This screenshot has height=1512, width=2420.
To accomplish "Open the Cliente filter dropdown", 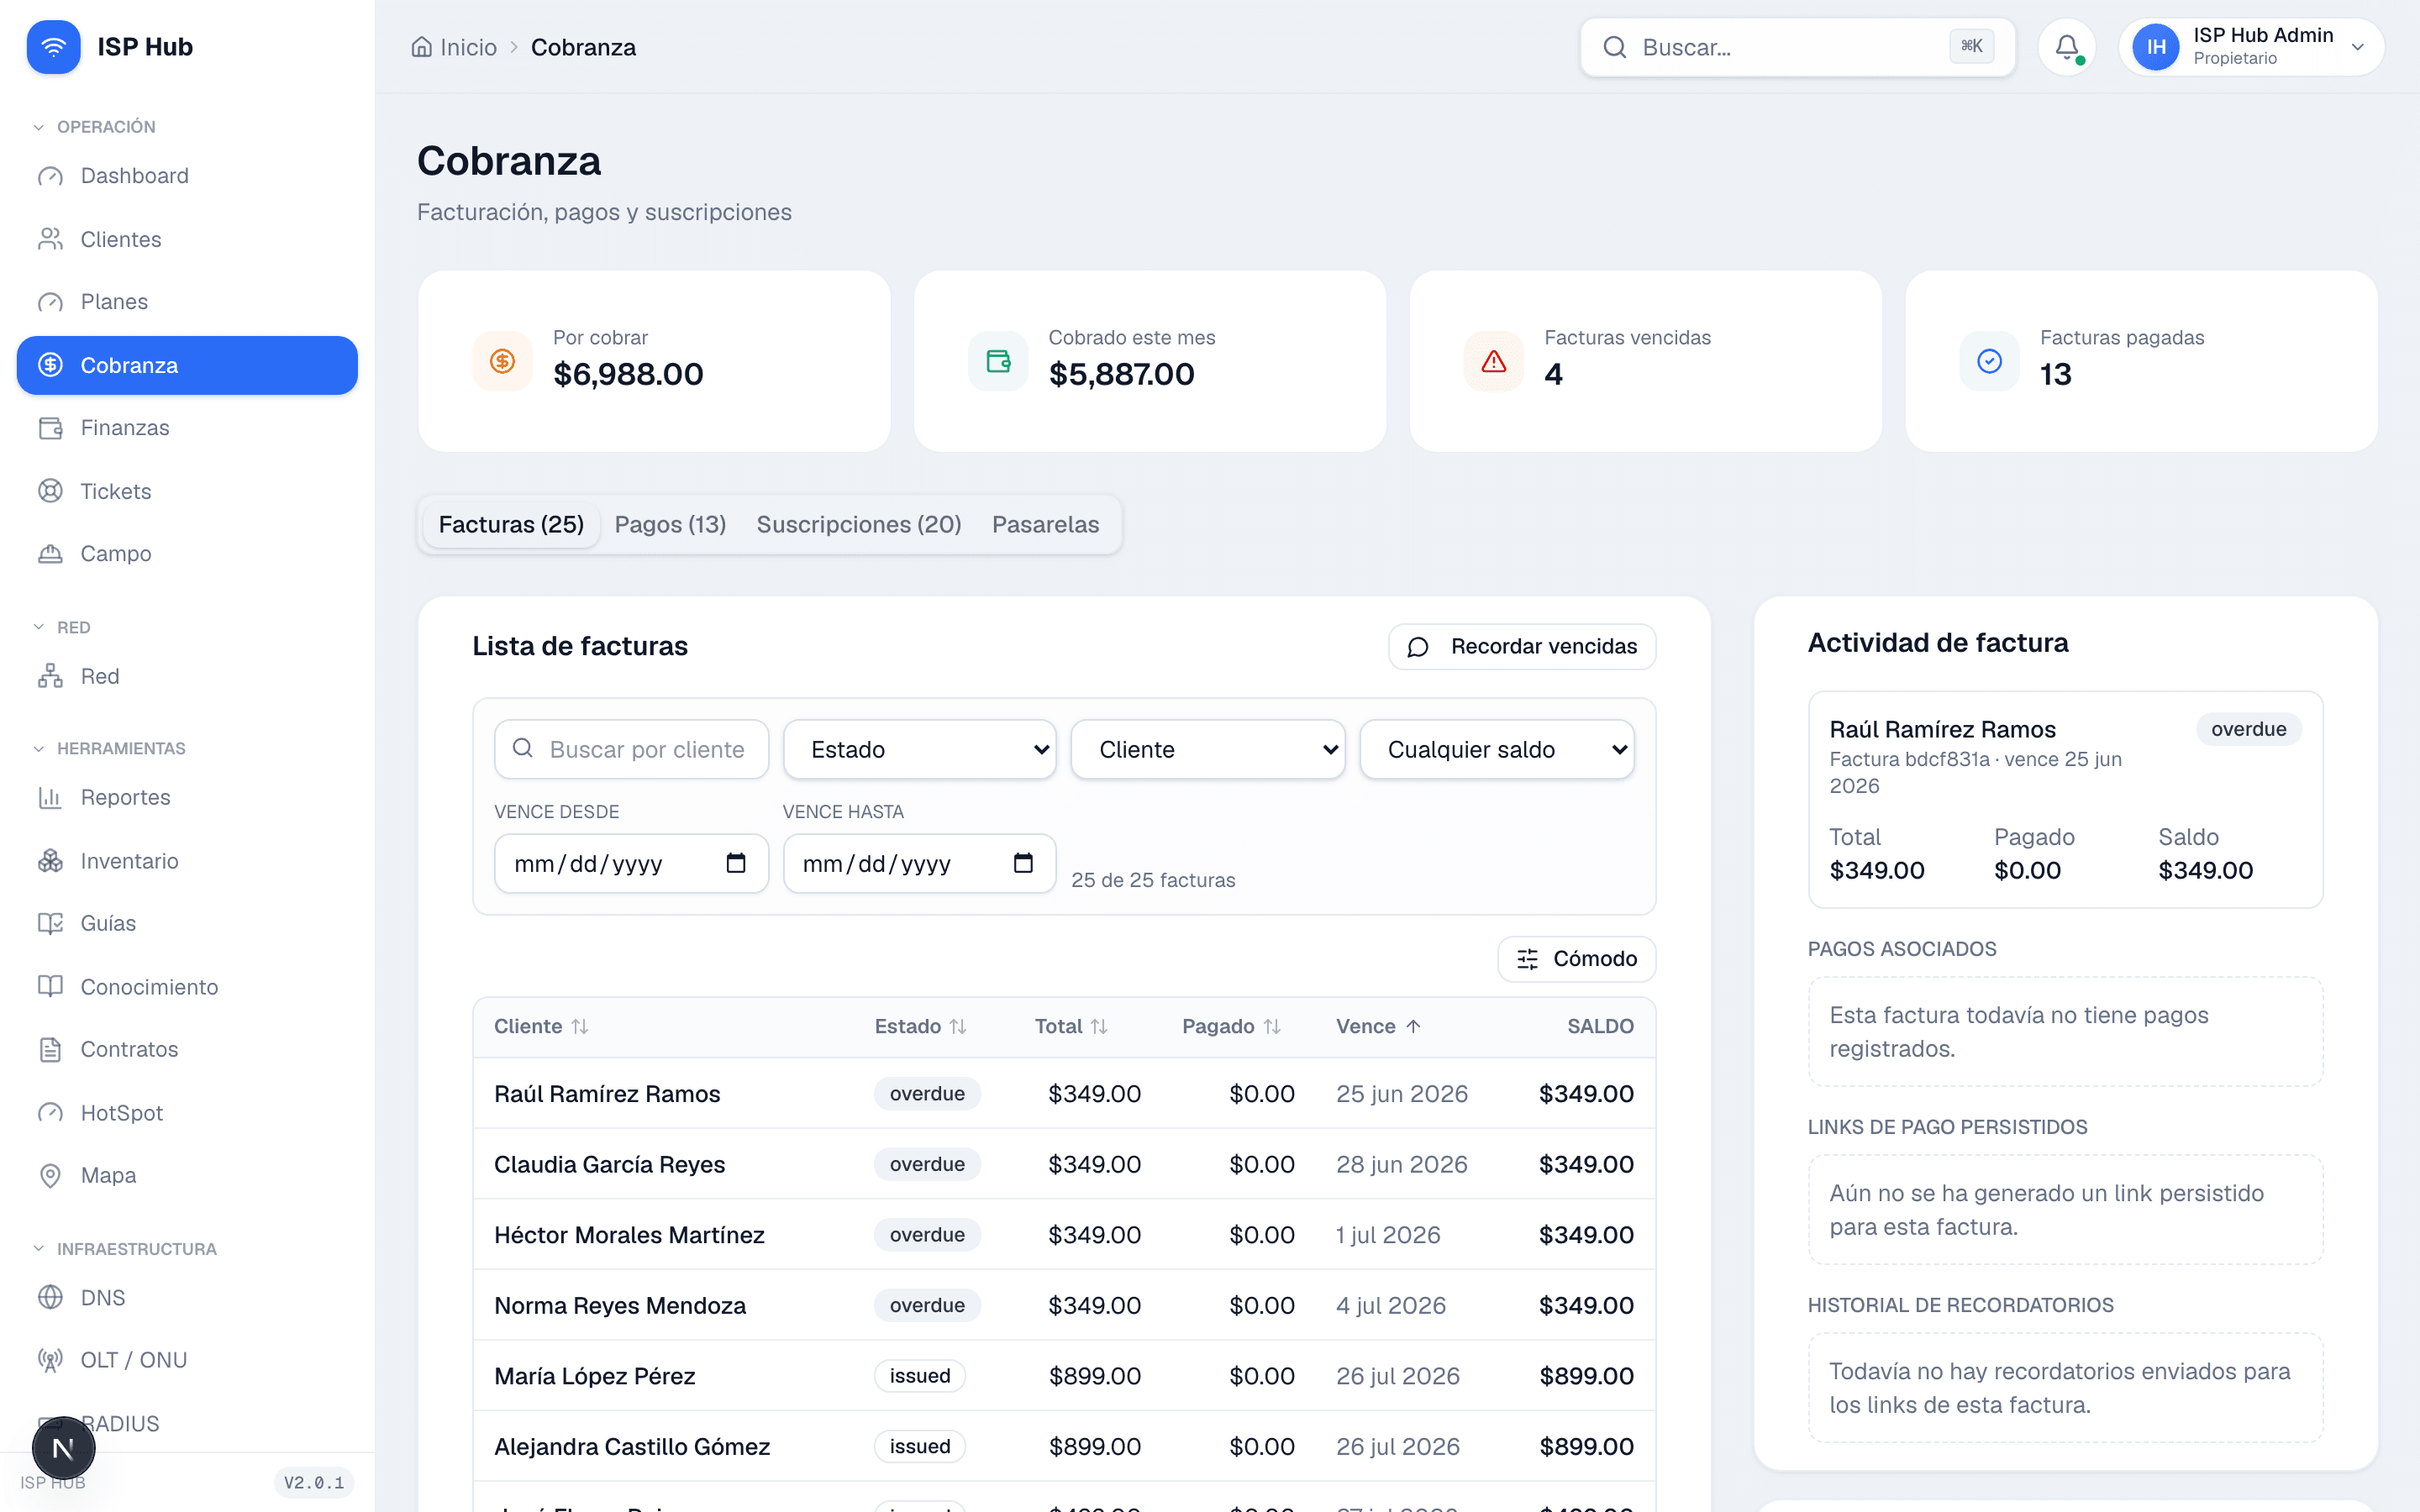I will [1208, 749].
